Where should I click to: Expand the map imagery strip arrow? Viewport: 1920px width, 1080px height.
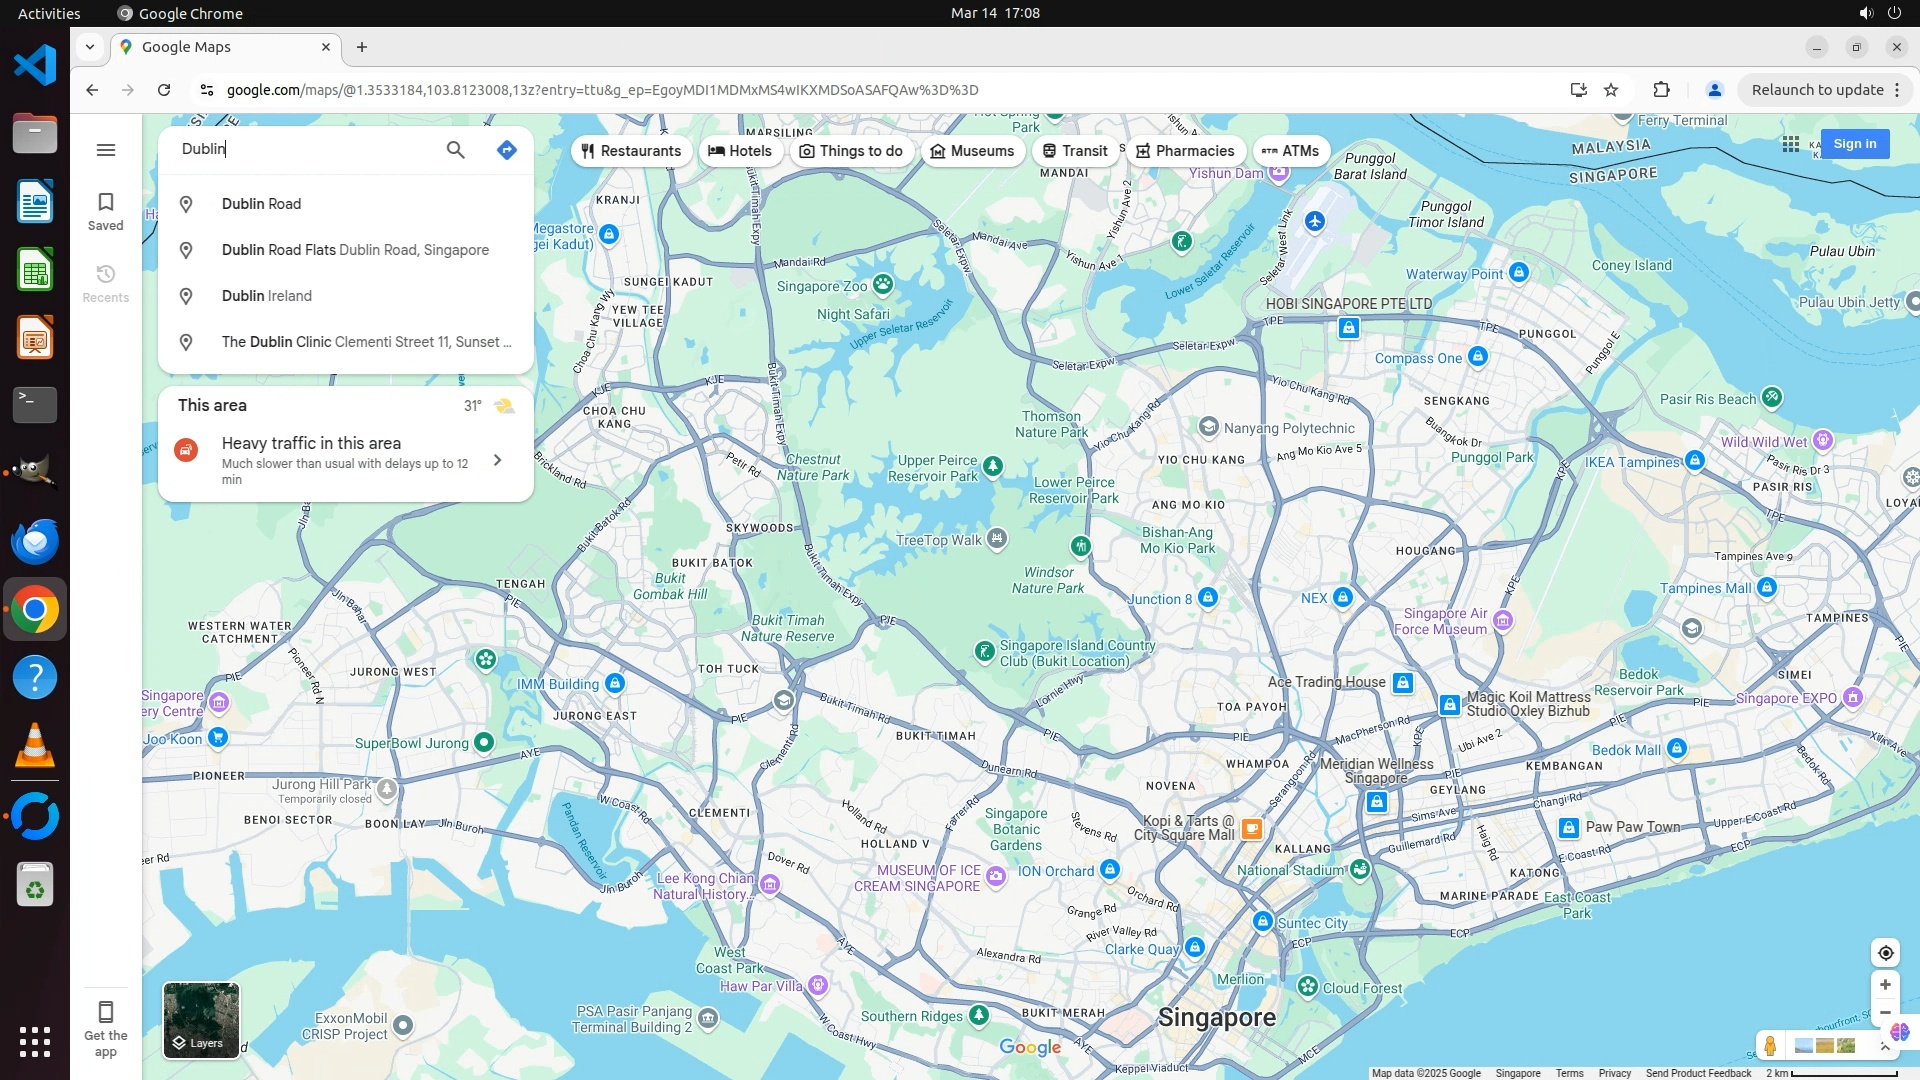click(1885, 1046)
